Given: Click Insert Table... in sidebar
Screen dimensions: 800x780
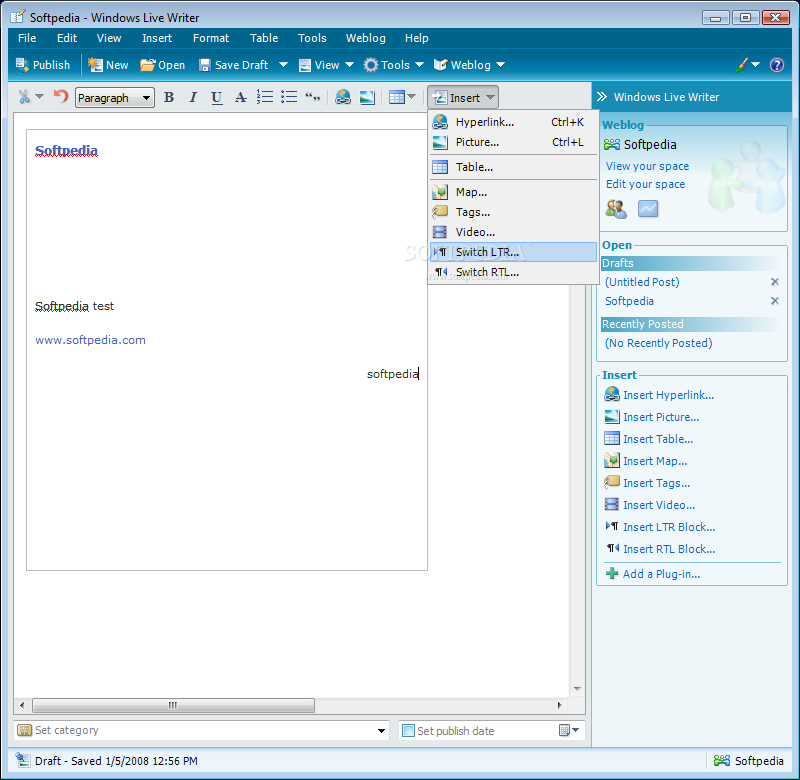Looking at the screenshot, I should tap(648, 439).
